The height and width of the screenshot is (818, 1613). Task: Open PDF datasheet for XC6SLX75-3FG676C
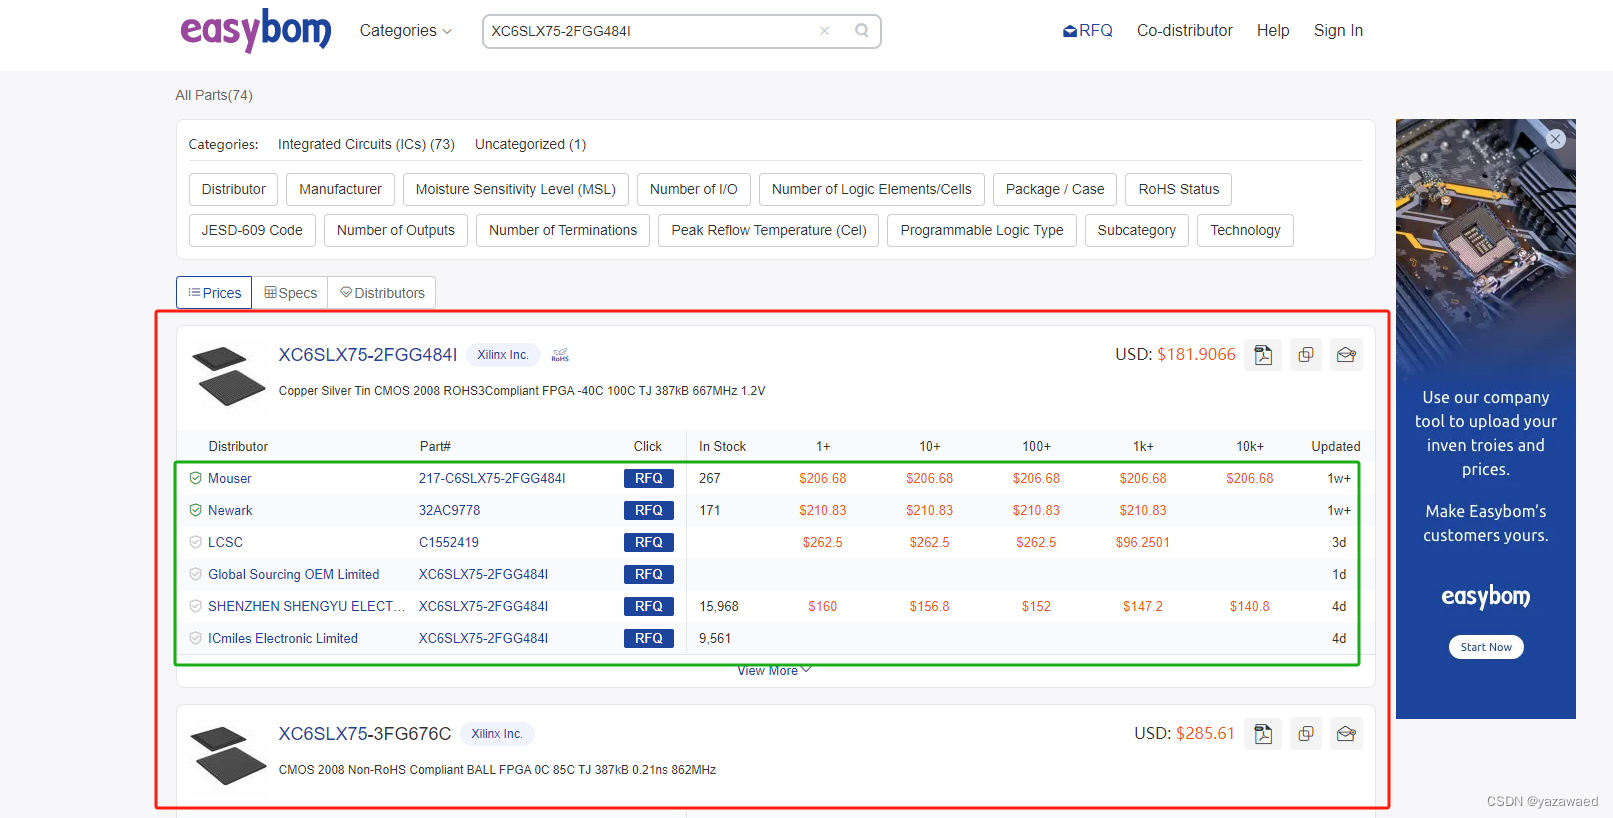pos(1263,734)
